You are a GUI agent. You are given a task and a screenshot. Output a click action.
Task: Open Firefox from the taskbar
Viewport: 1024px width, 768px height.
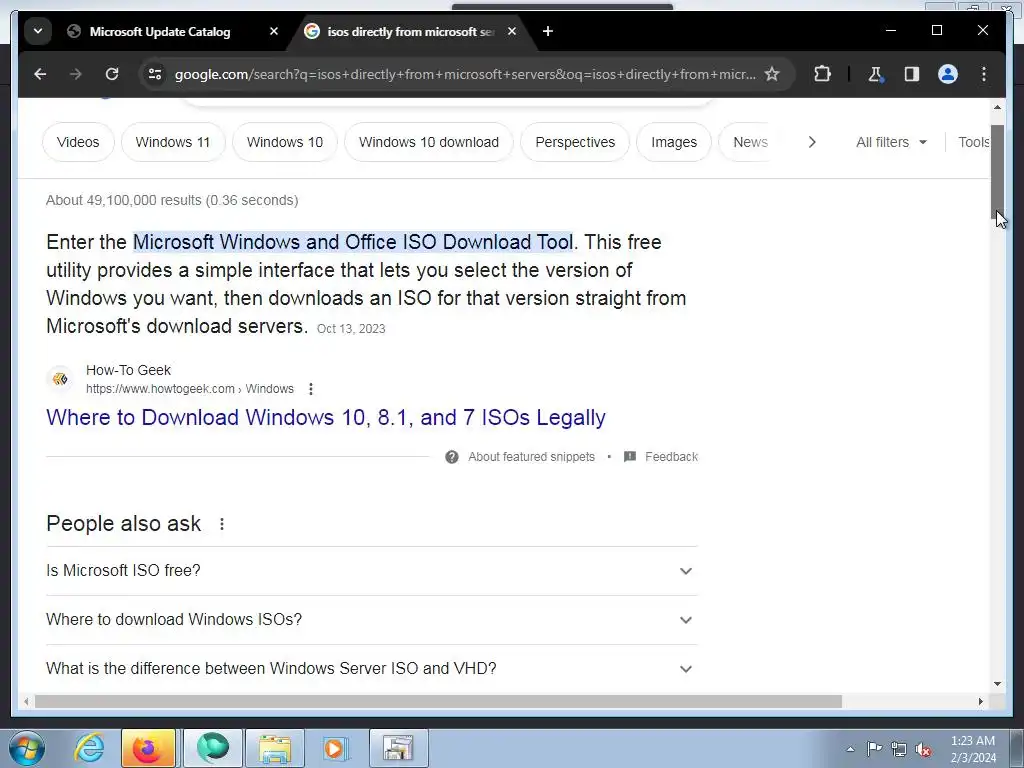pyautogui.click(x=148, y=748)
